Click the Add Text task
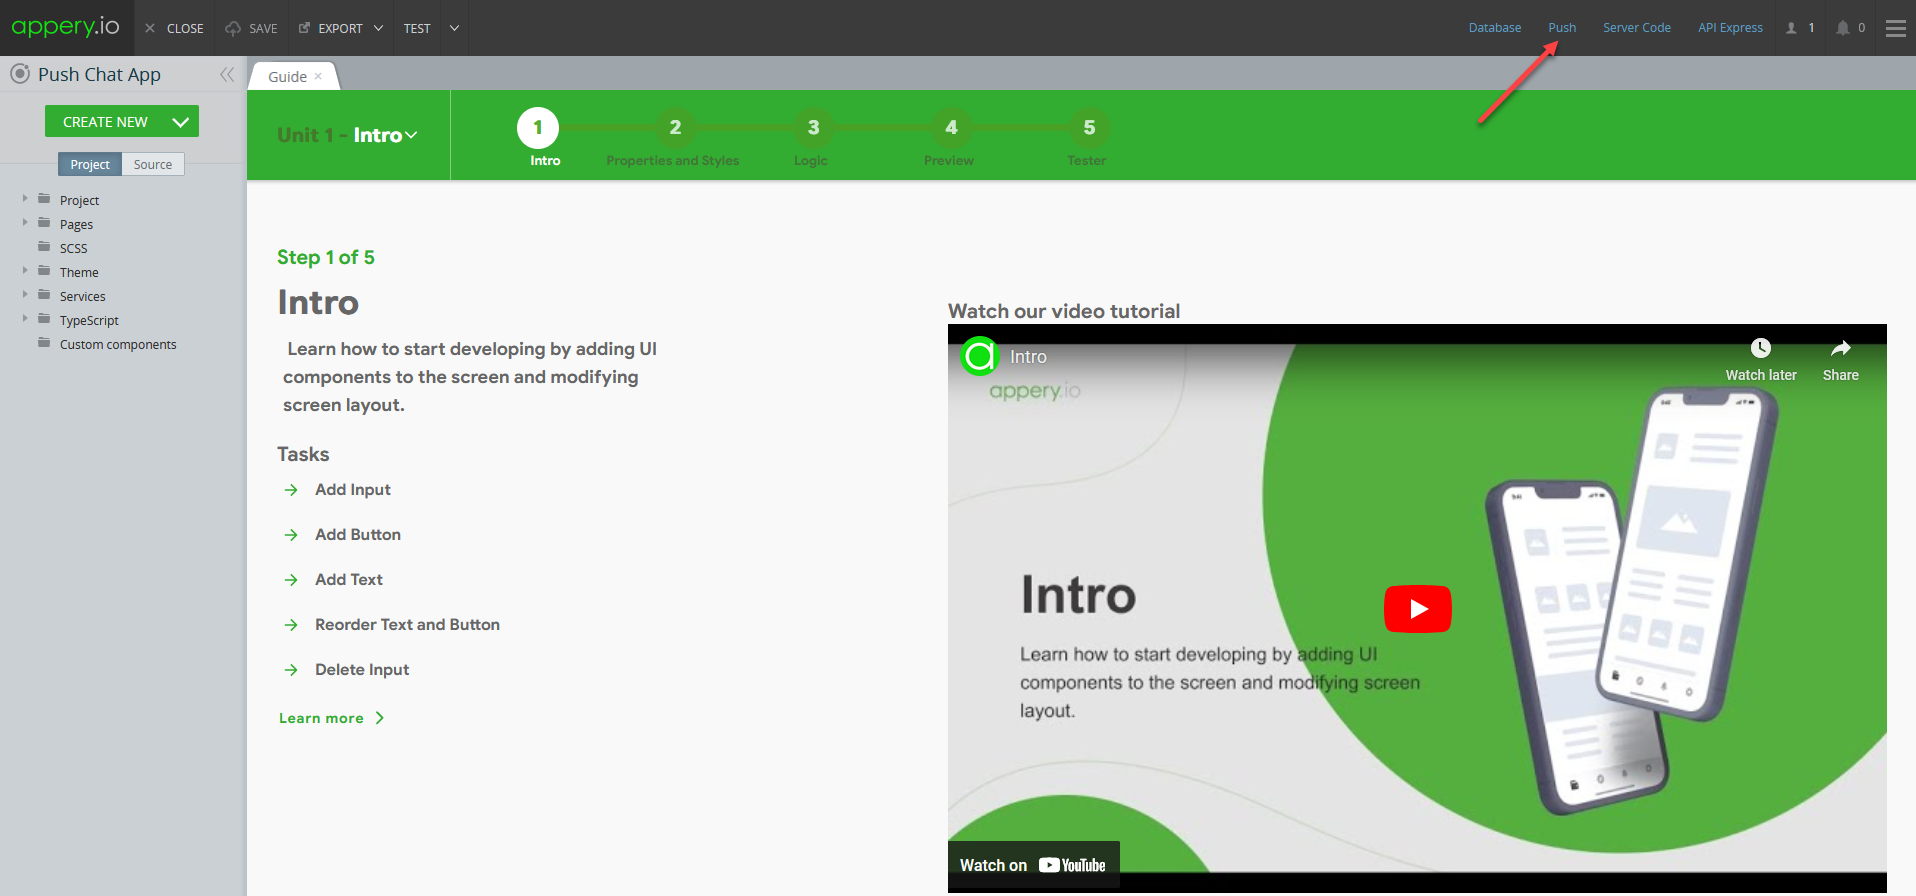 click(x=349, y=580)
